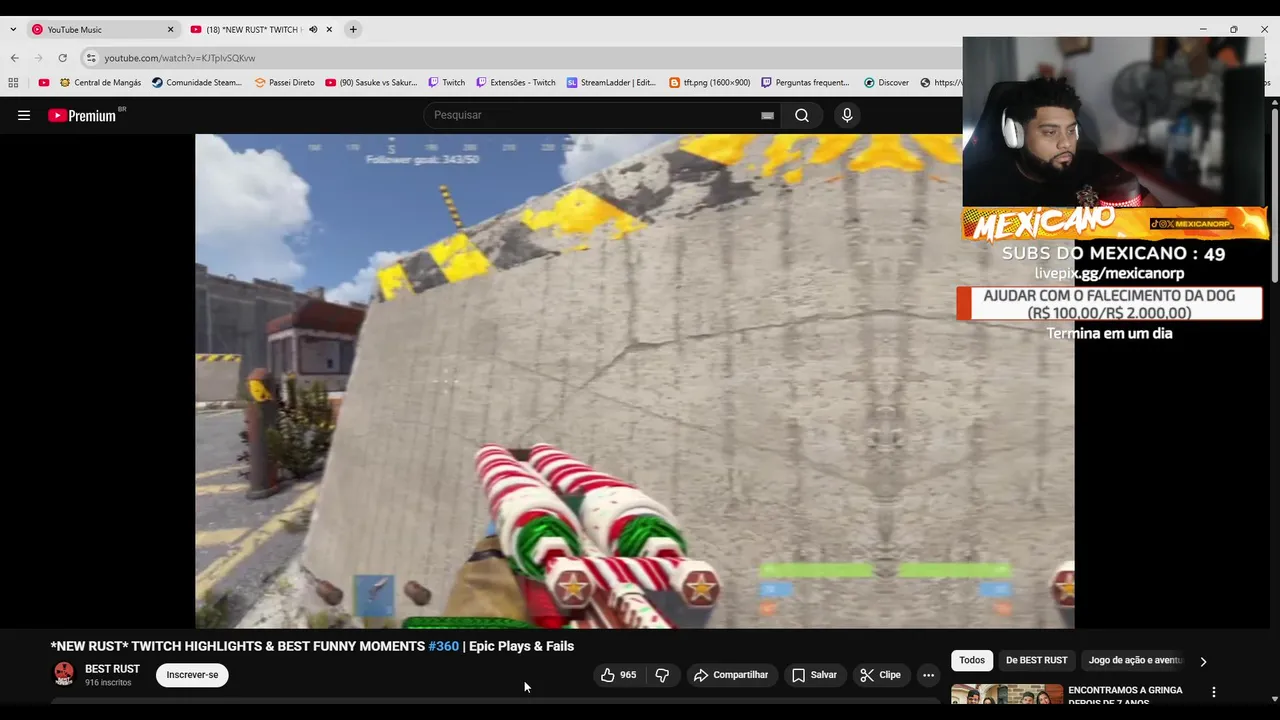Open the Extensões - Twitch bookmark
The width and height of the screenshot is (1280, 720).
coord(515,83)
